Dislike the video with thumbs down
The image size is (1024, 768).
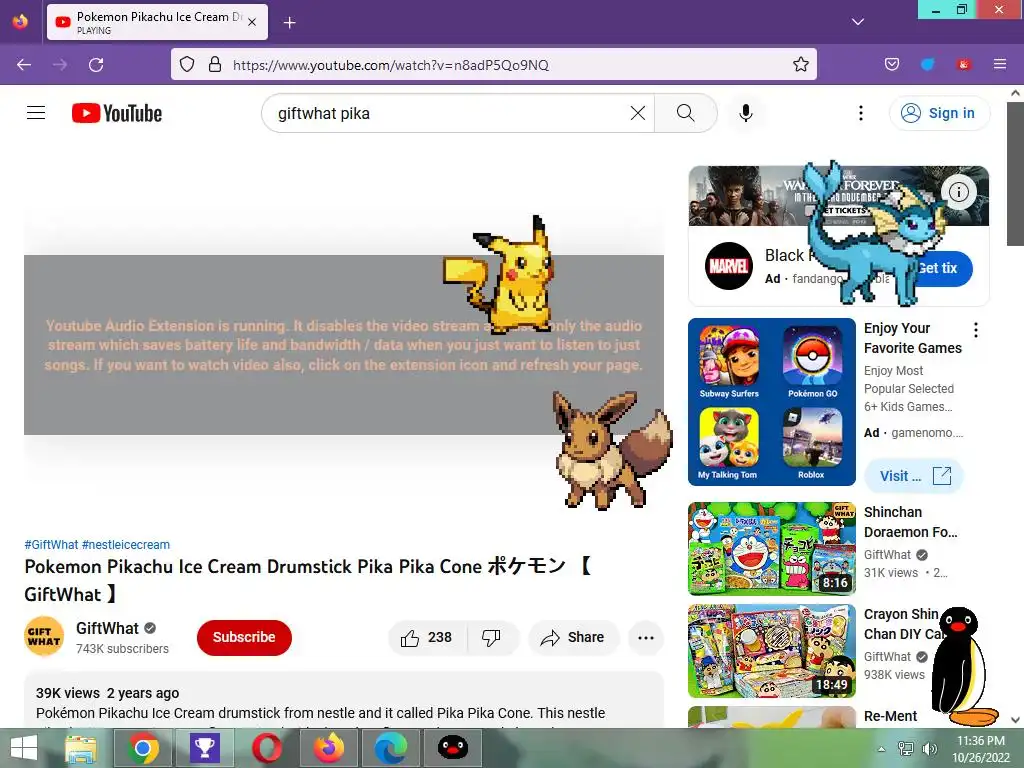click(x=491, y=637)
